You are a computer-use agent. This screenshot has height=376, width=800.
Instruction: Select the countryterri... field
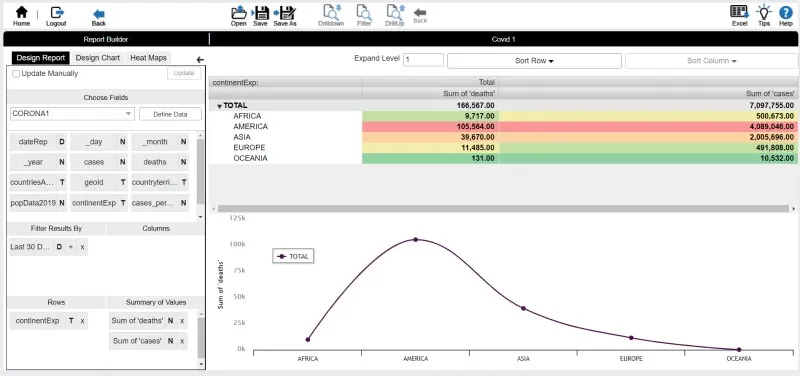tap(160, 182)
